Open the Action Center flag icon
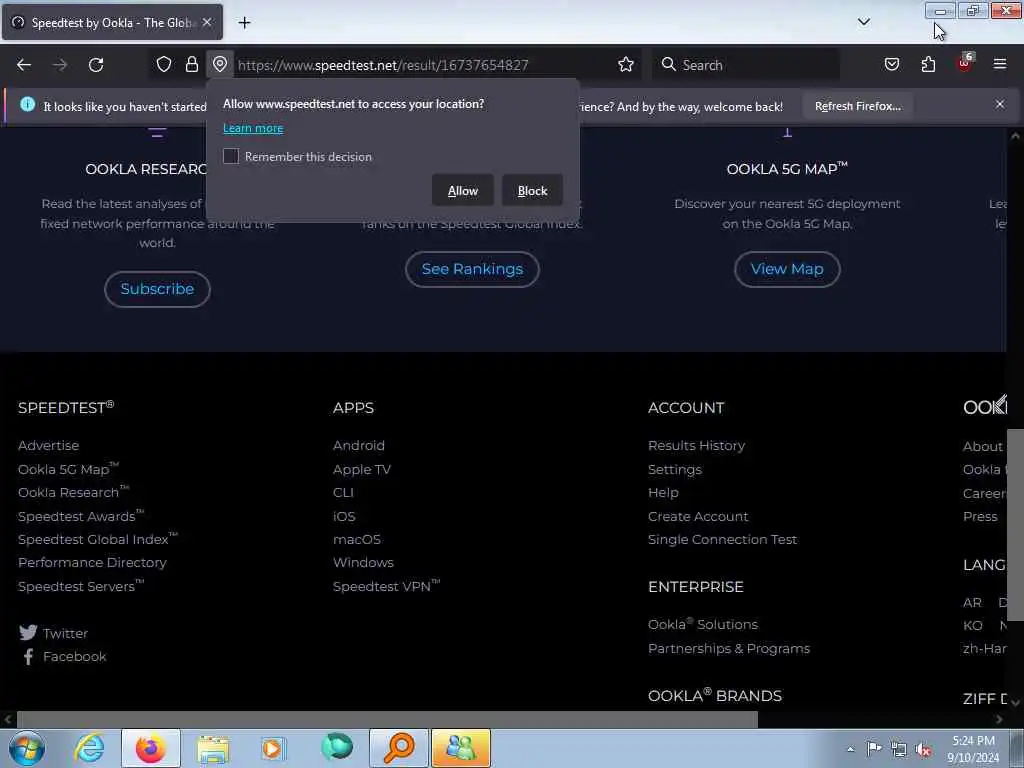The width and height of the screenshot is (1024, 768). (874, 748)
